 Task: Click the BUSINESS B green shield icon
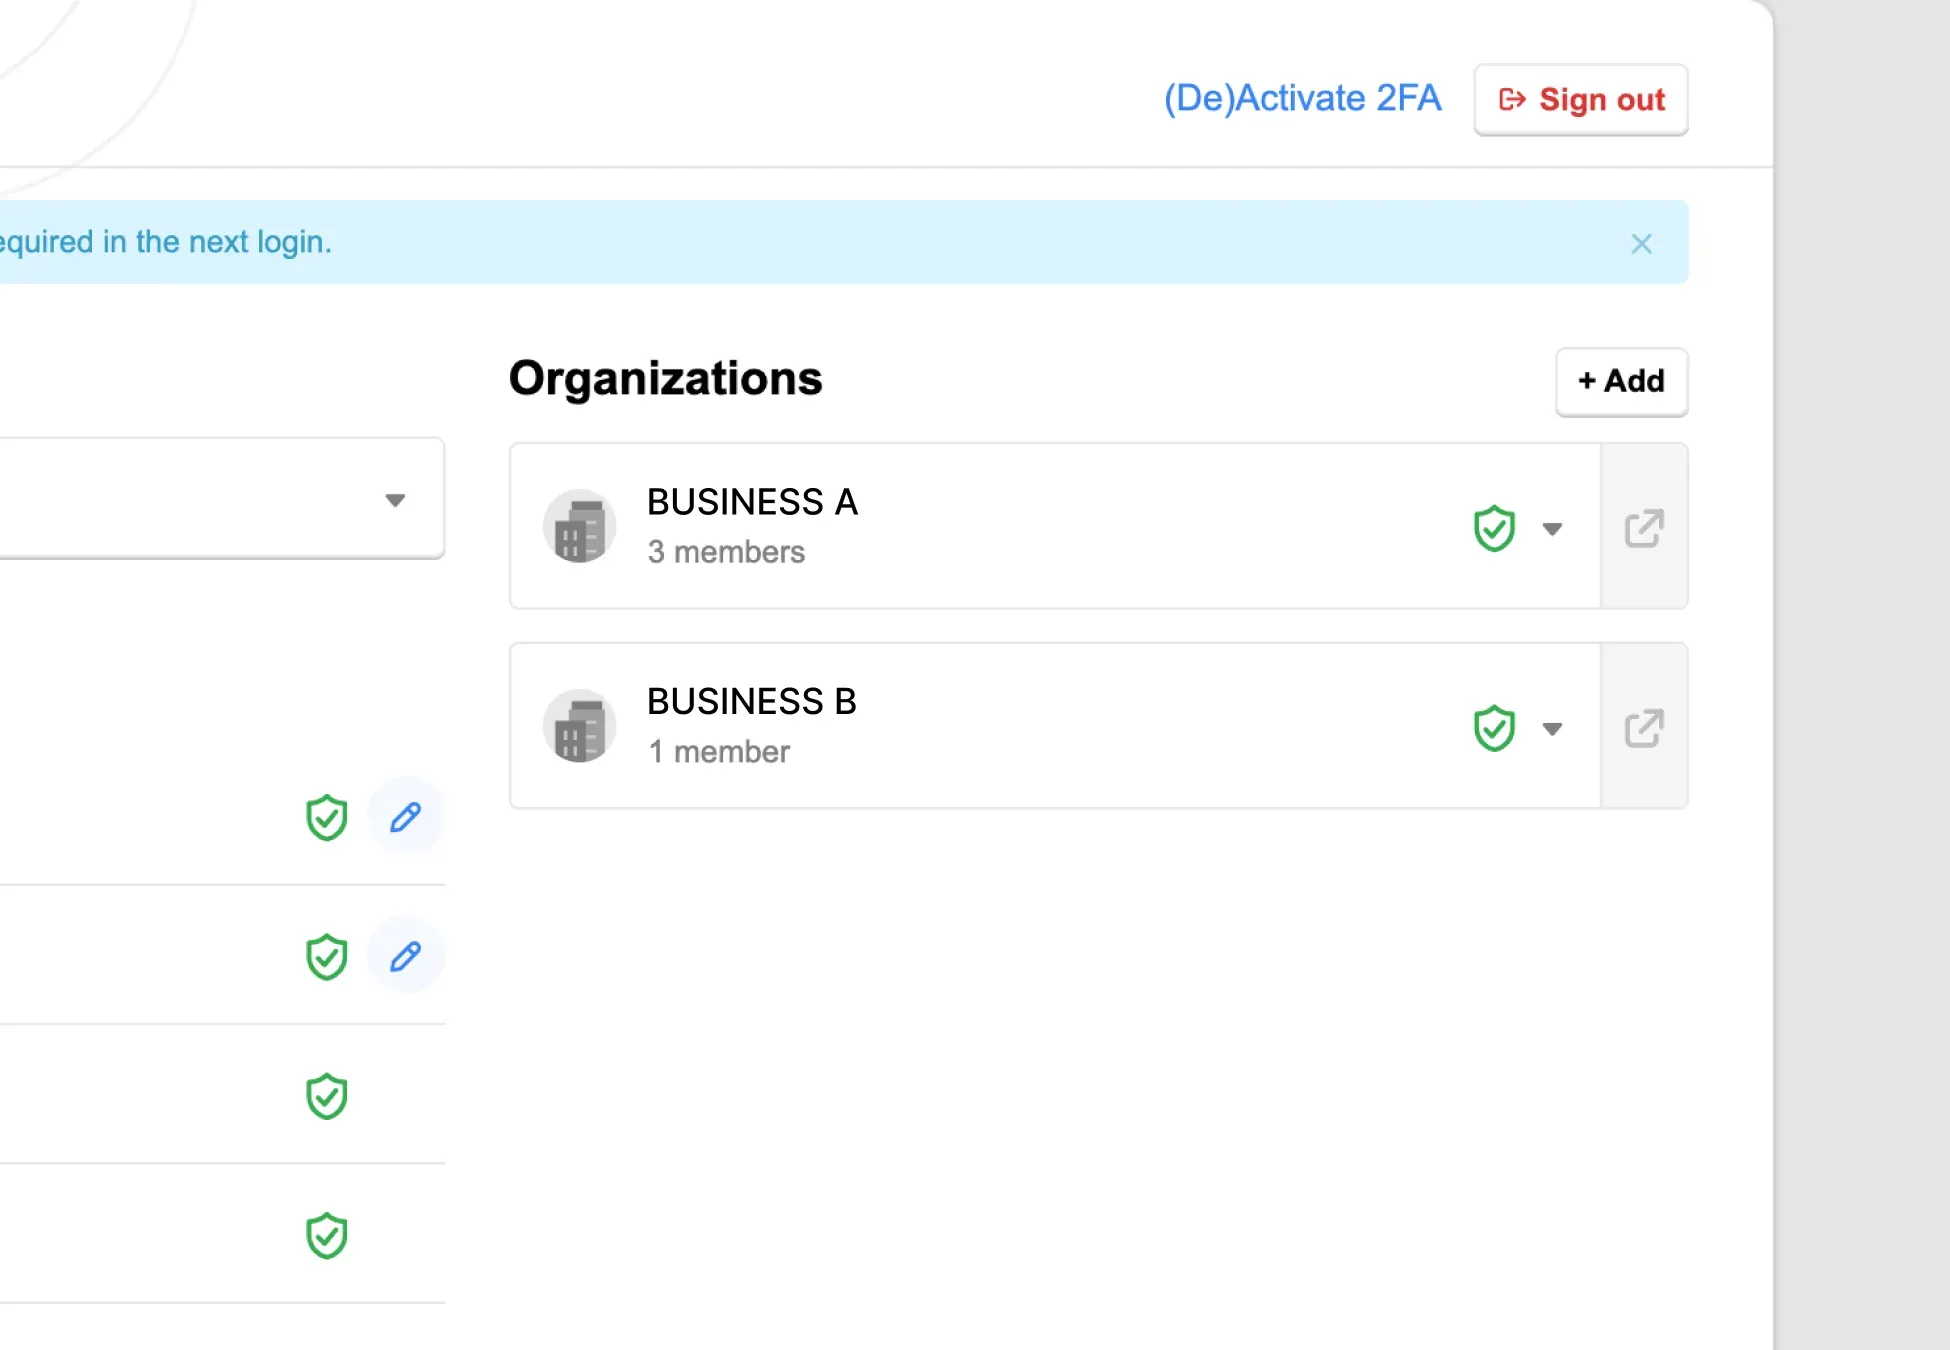point(1494,728)
